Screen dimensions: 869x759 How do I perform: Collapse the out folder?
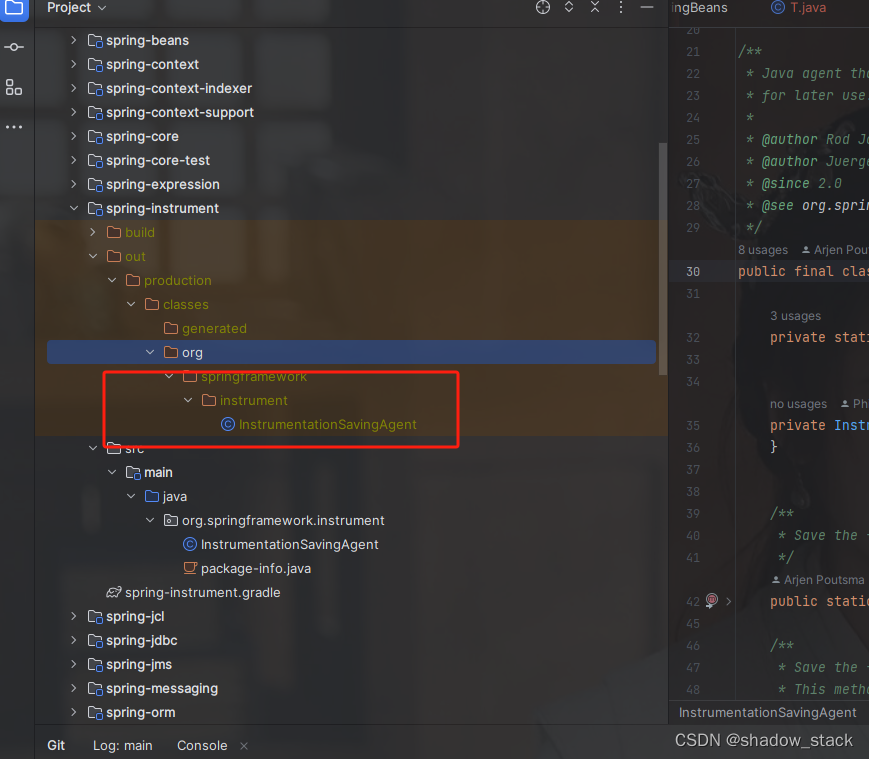(93, 256)
